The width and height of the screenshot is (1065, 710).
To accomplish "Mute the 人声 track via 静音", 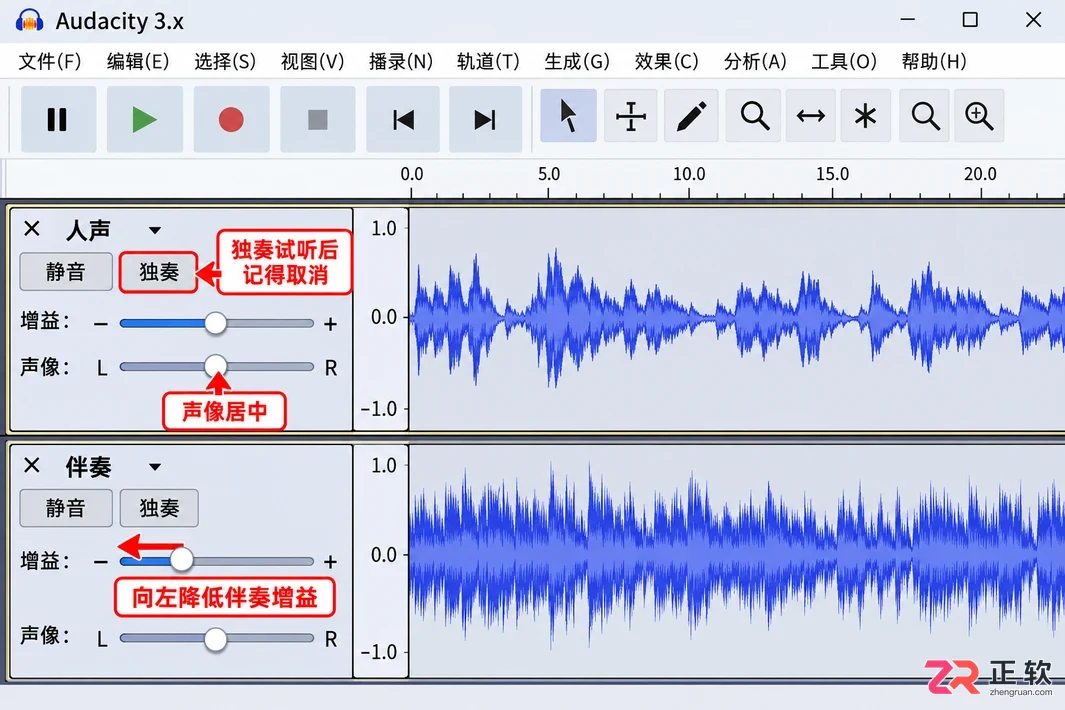I will click(x=66, y=272).
